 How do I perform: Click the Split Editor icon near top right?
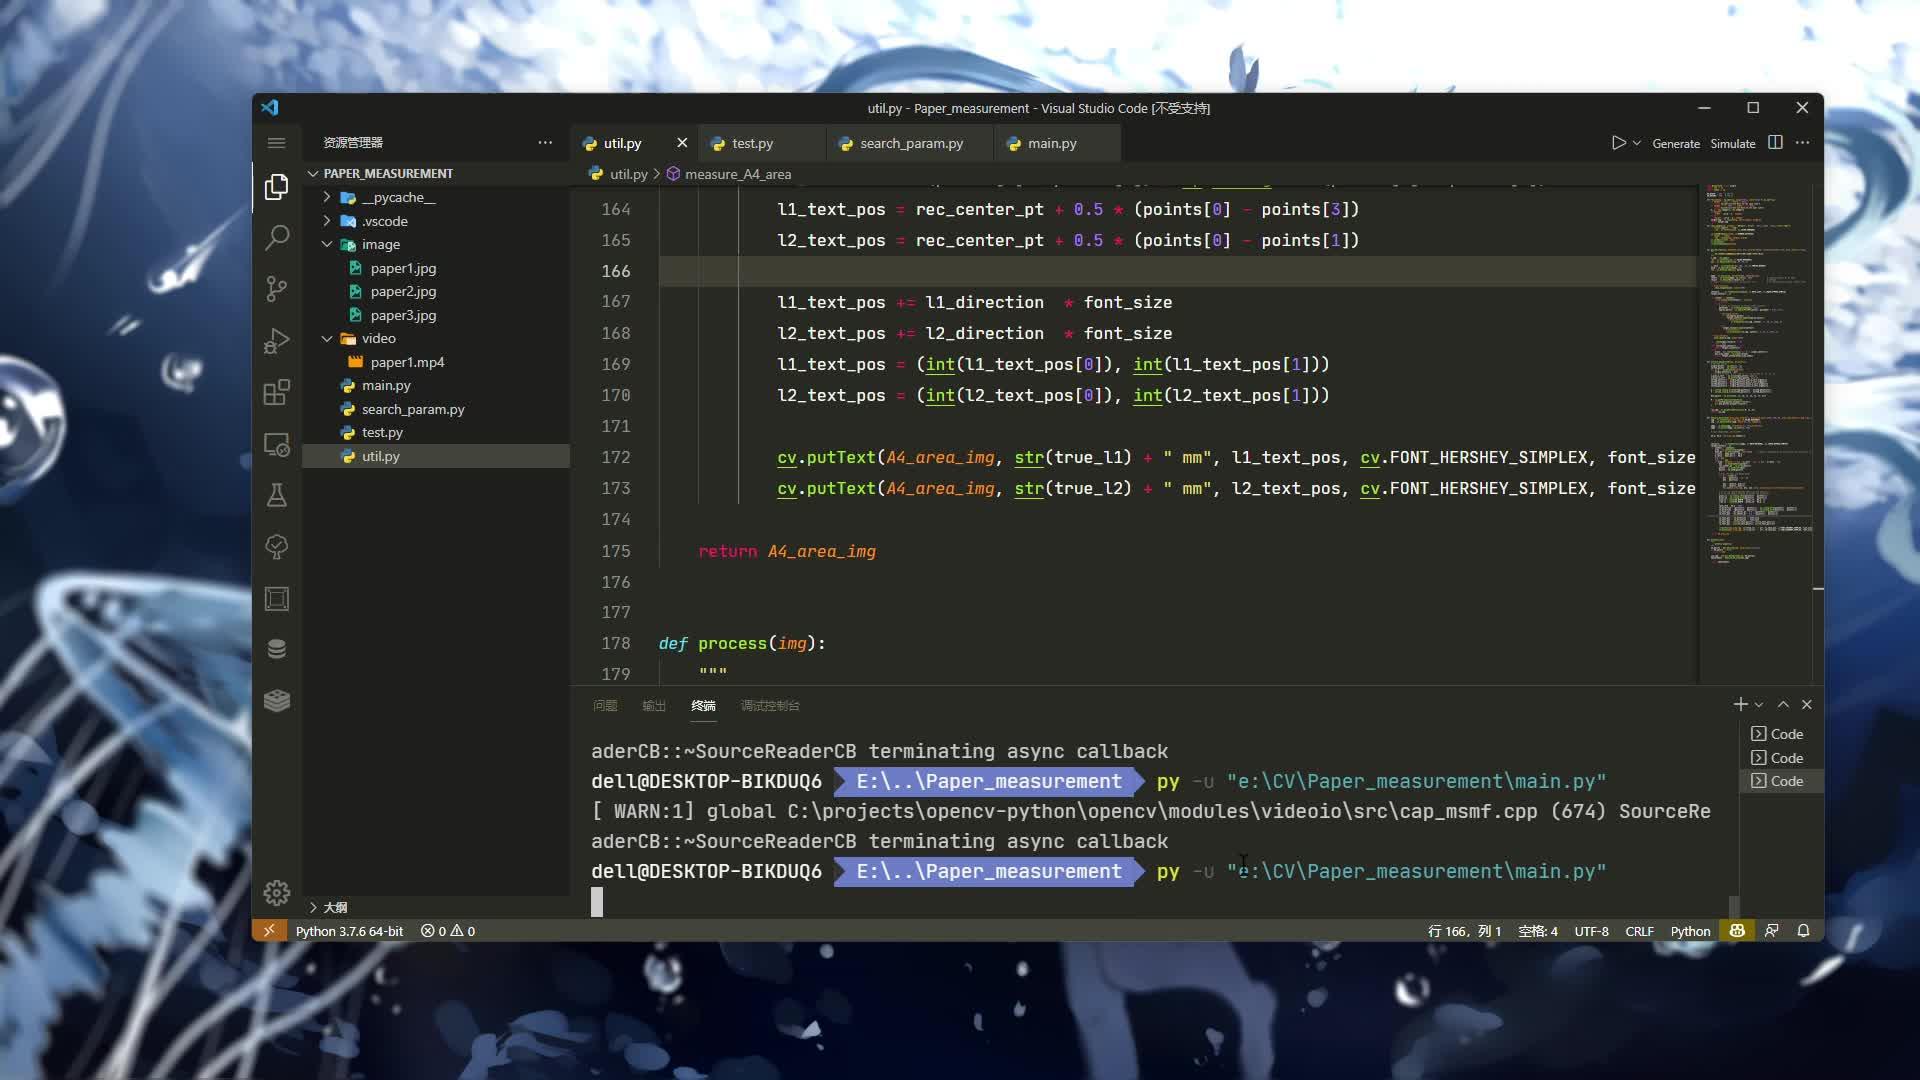pyautogui.click(x=1775, y=143)
